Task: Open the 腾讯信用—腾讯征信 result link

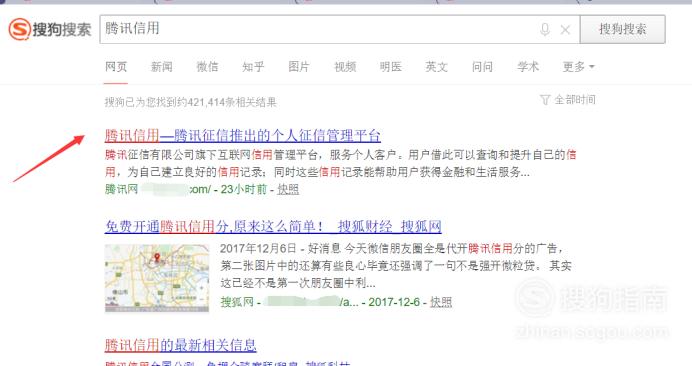Action: coord(243,135)
